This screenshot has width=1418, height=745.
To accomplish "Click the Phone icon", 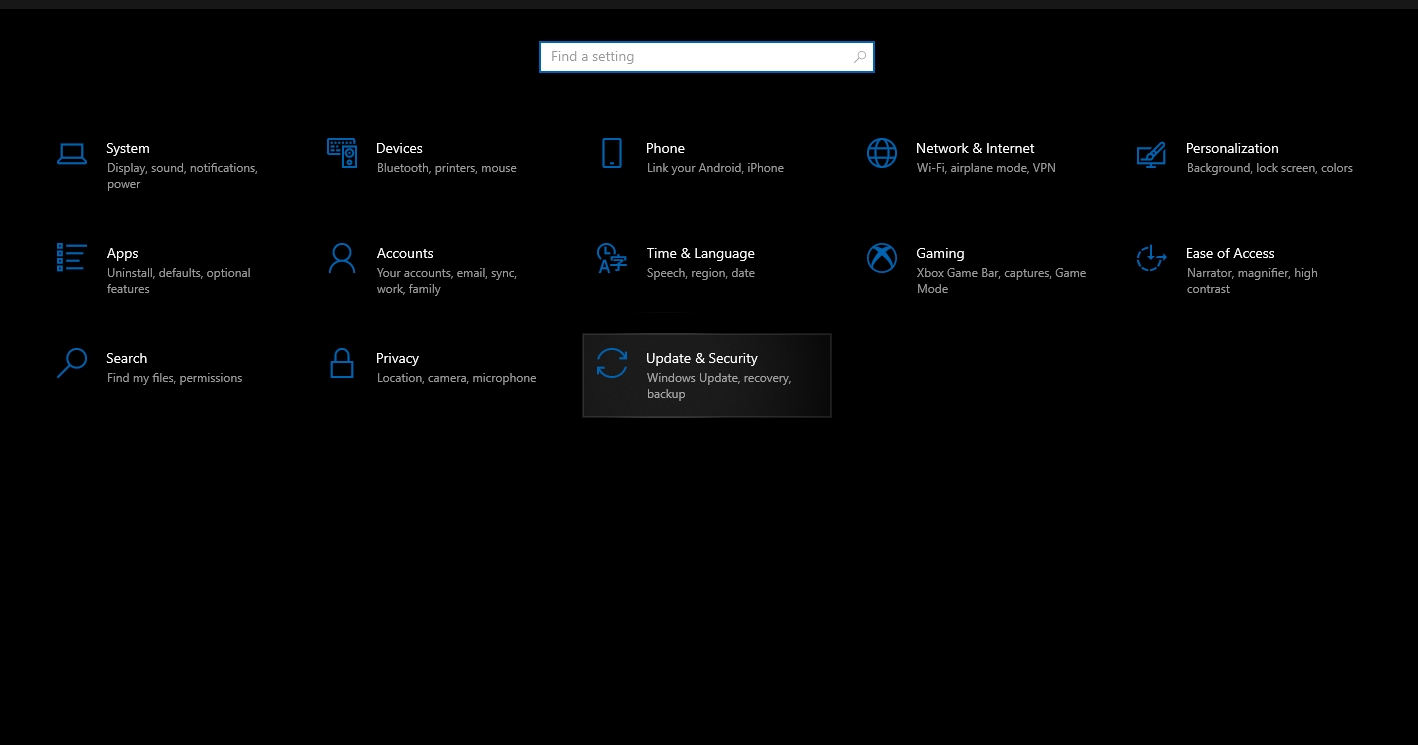I will click(x=612, y=153).
